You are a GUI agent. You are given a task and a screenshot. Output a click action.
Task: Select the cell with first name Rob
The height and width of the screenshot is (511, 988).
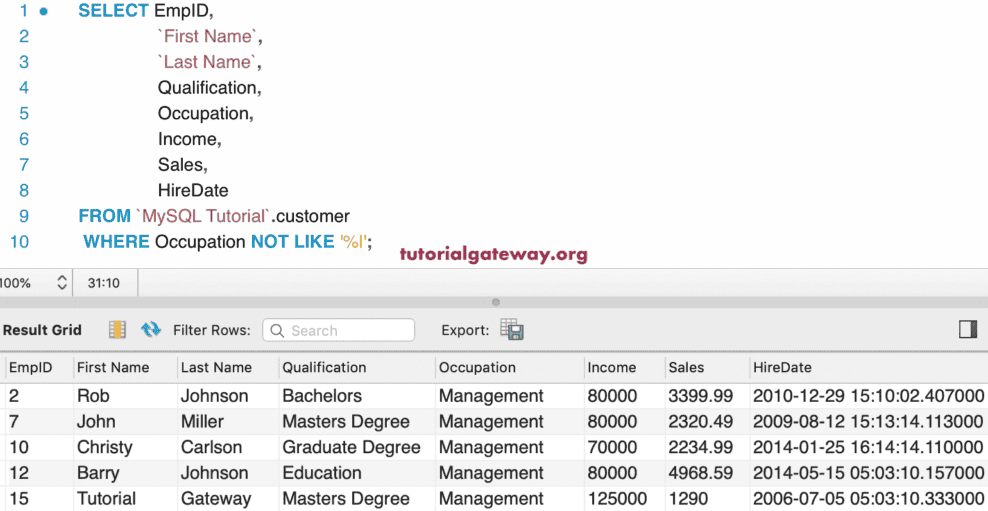pyautogui.click(x=93, y=396)
